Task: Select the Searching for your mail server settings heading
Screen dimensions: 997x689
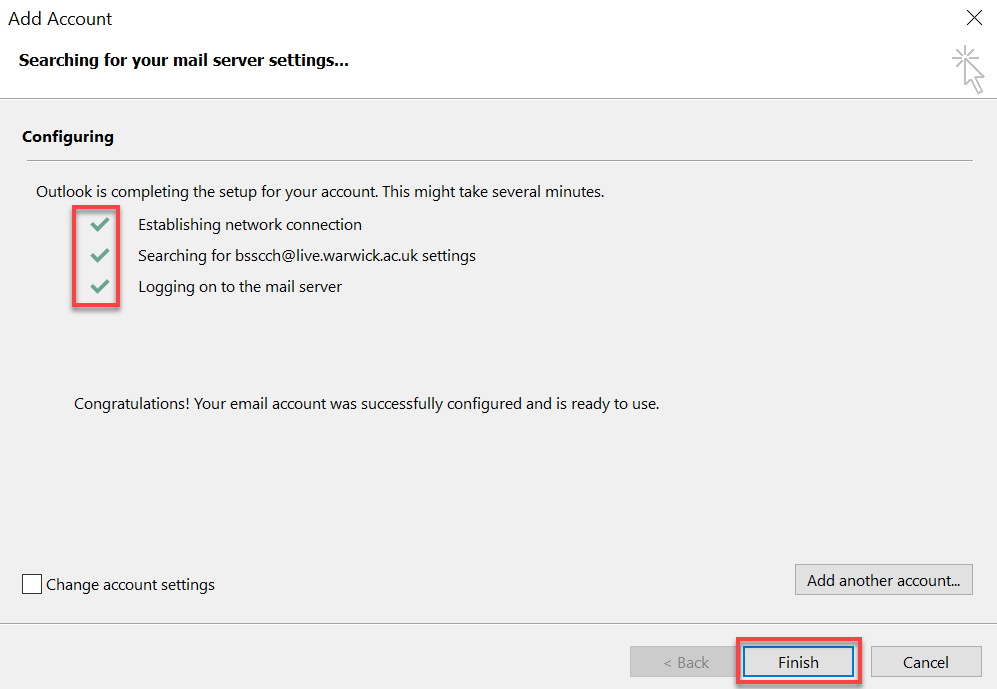Action: click(183, 60)
